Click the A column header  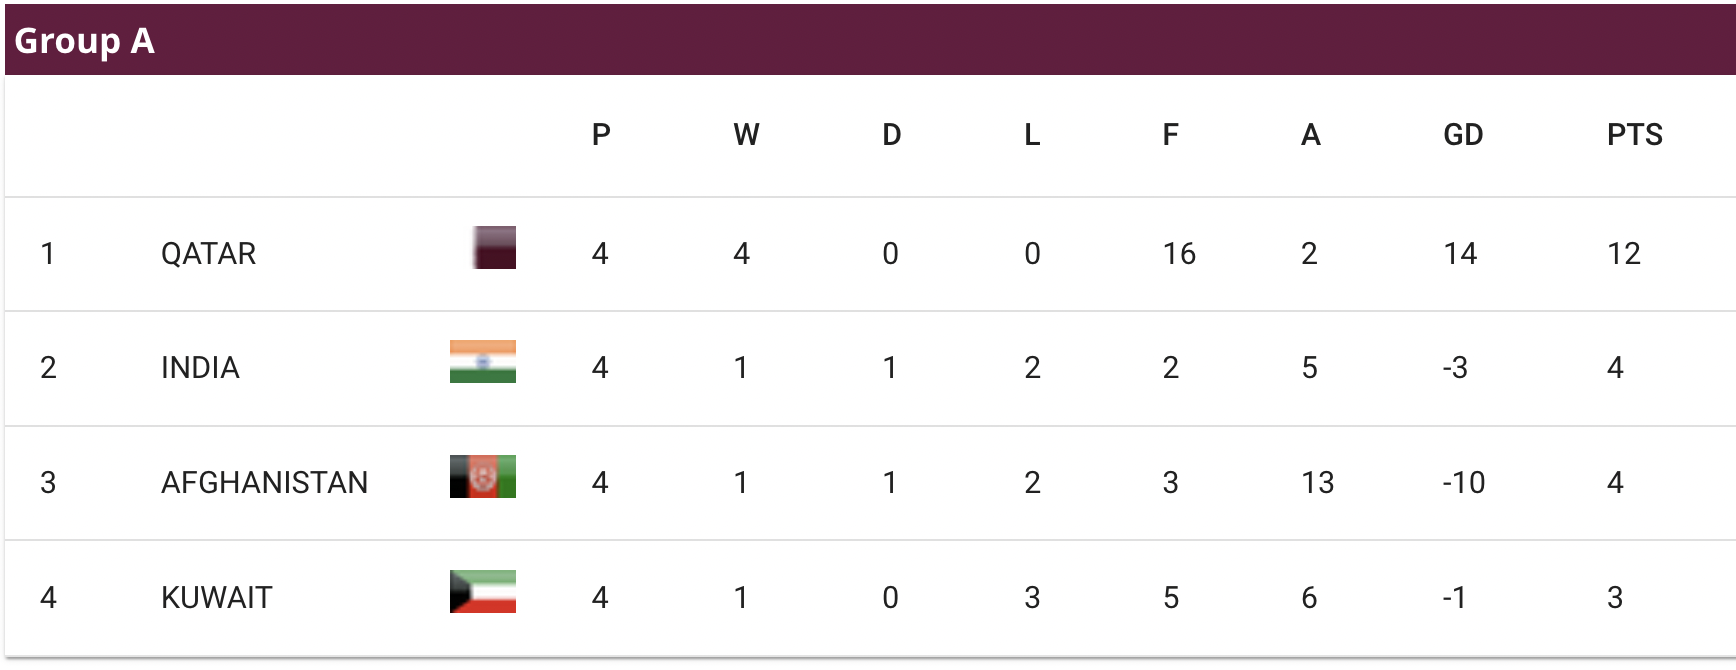(x=1311, y=135)
